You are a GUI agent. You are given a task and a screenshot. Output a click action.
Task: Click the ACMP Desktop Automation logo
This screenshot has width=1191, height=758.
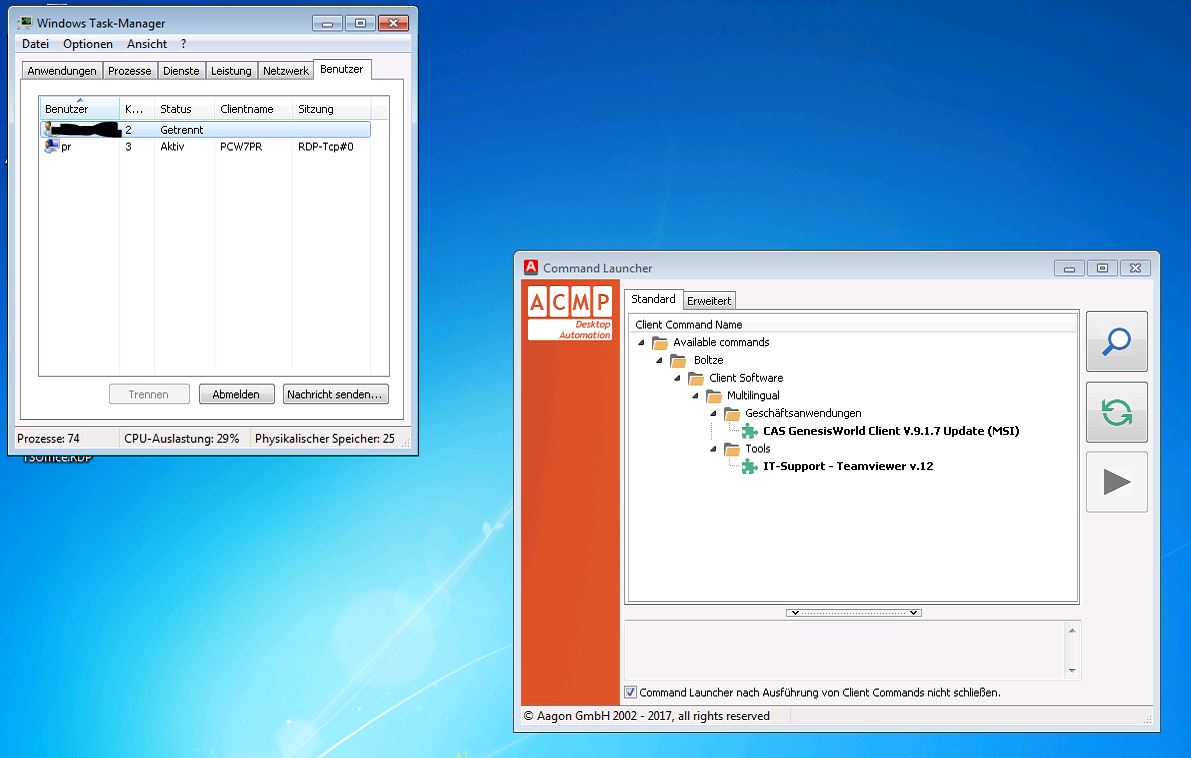click(570, 313)
